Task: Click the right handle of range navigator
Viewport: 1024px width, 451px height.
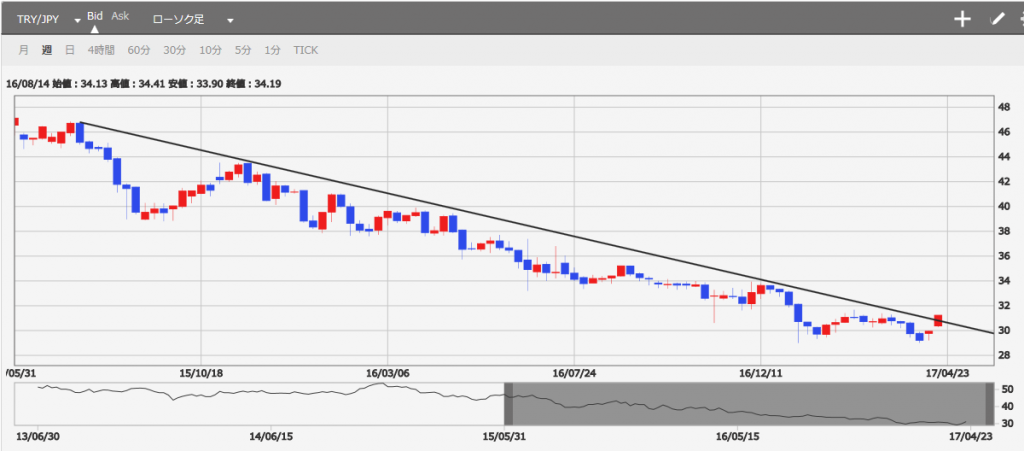Action: point(989,405)
